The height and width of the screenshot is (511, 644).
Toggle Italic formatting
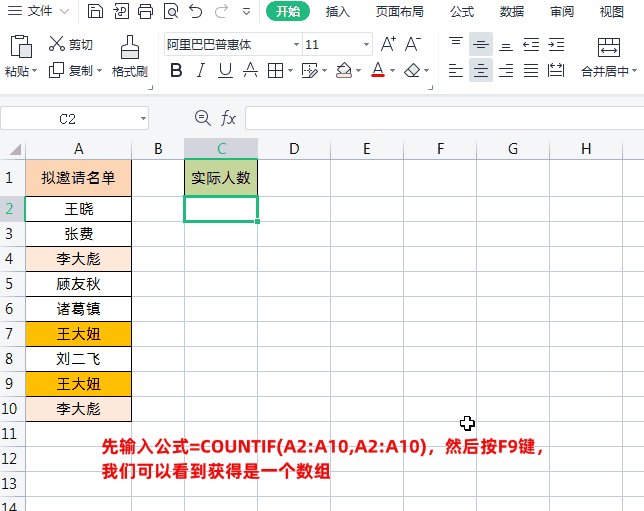[200, 71]
